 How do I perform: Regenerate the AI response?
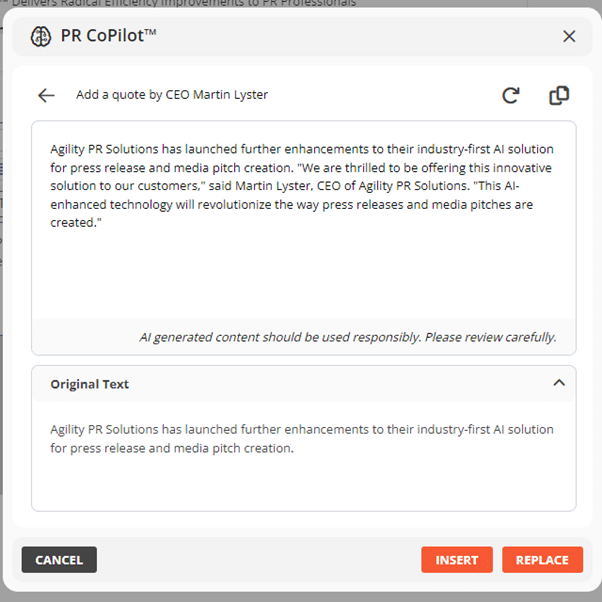click(511, 95)
